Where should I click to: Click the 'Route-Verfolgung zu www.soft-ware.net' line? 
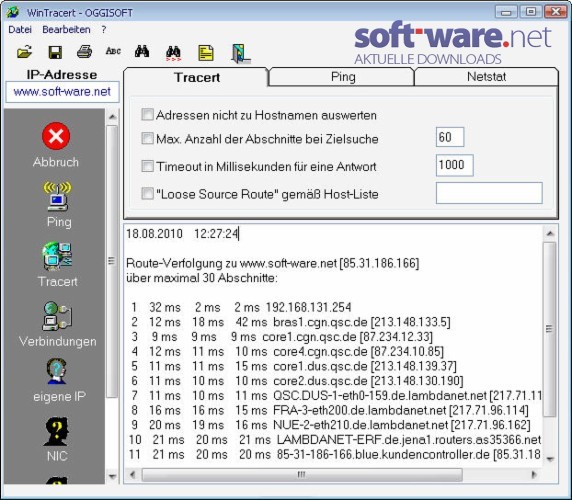(273, 263)
